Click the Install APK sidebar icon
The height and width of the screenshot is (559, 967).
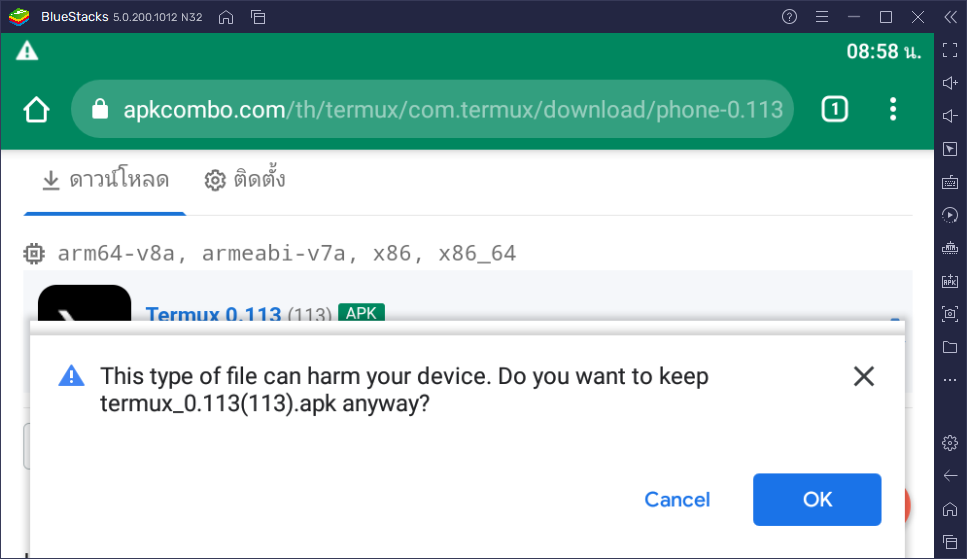click(x=950, y=281)
